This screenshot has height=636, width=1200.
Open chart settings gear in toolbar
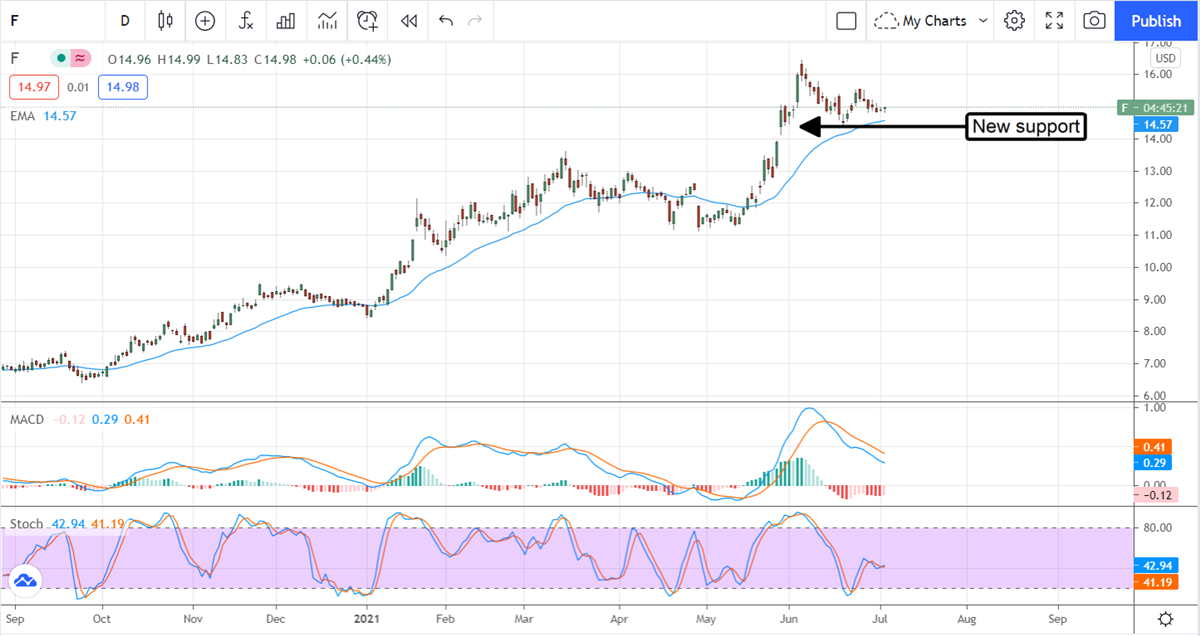click(1014, 20)
